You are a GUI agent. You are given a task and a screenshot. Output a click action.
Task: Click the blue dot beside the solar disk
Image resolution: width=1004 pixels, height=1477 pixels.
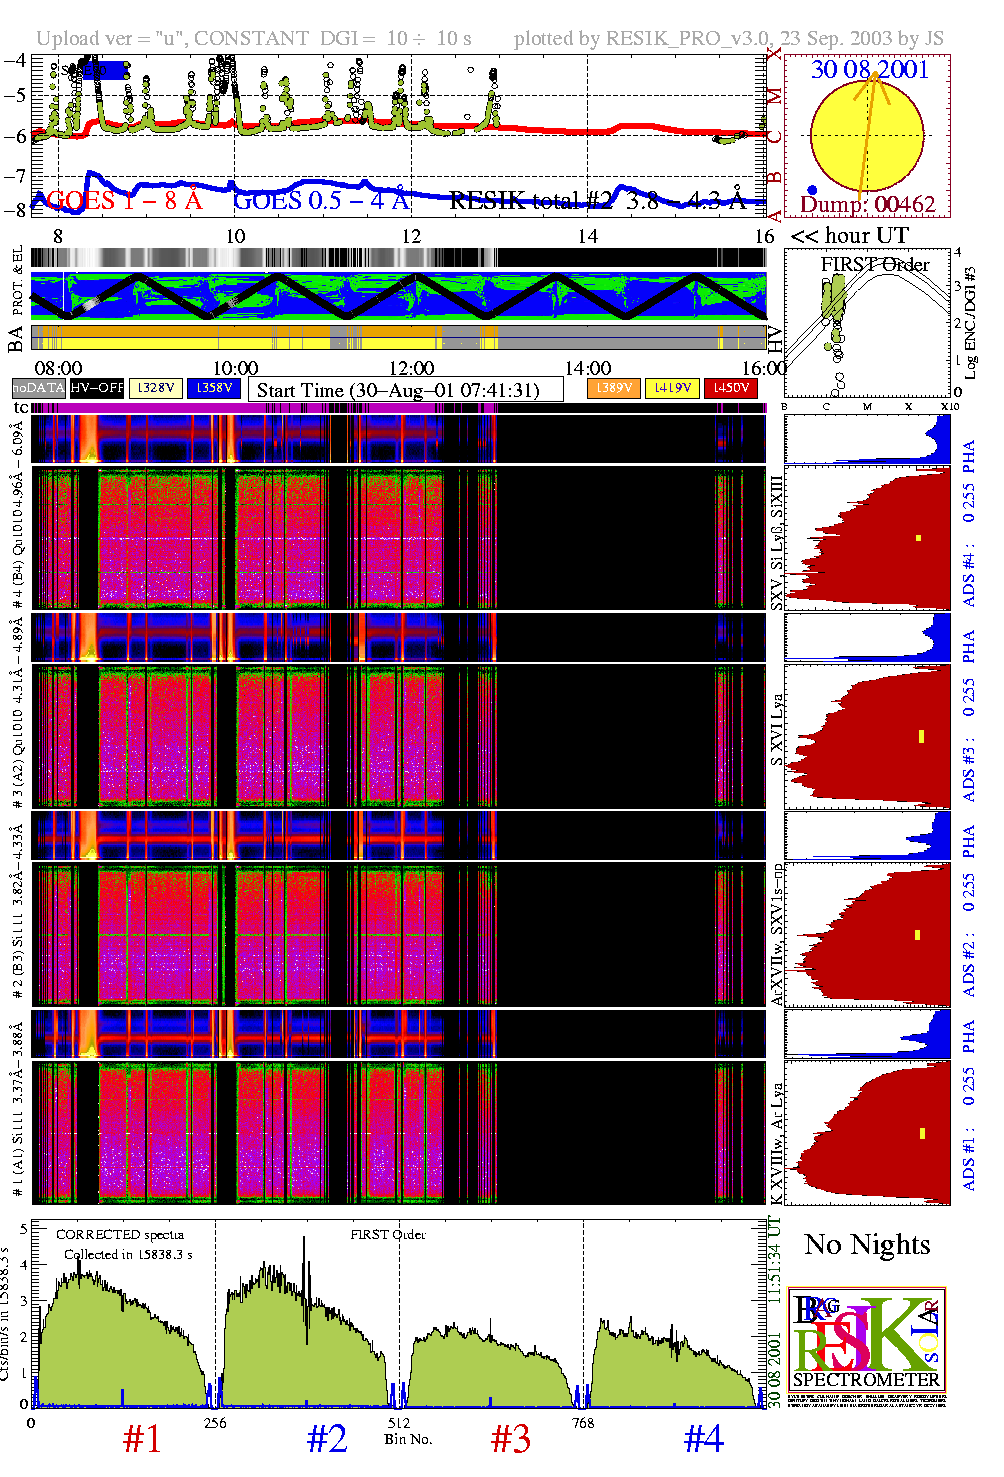[x=812, y=190]
